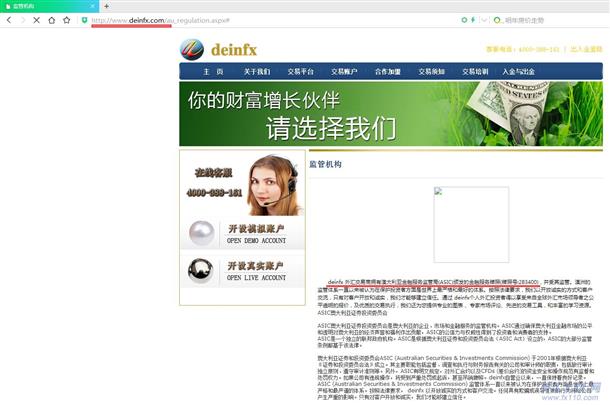Select the 监管机构 browser tab
This screenshot has width=610, height=405.
(49, 6)
